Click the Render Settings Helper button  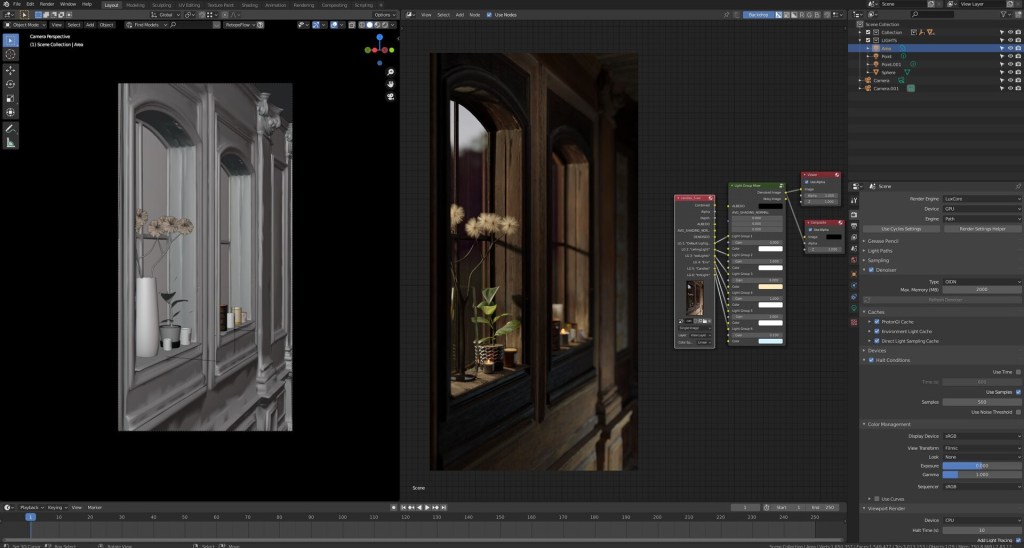[x=981, y=229]
